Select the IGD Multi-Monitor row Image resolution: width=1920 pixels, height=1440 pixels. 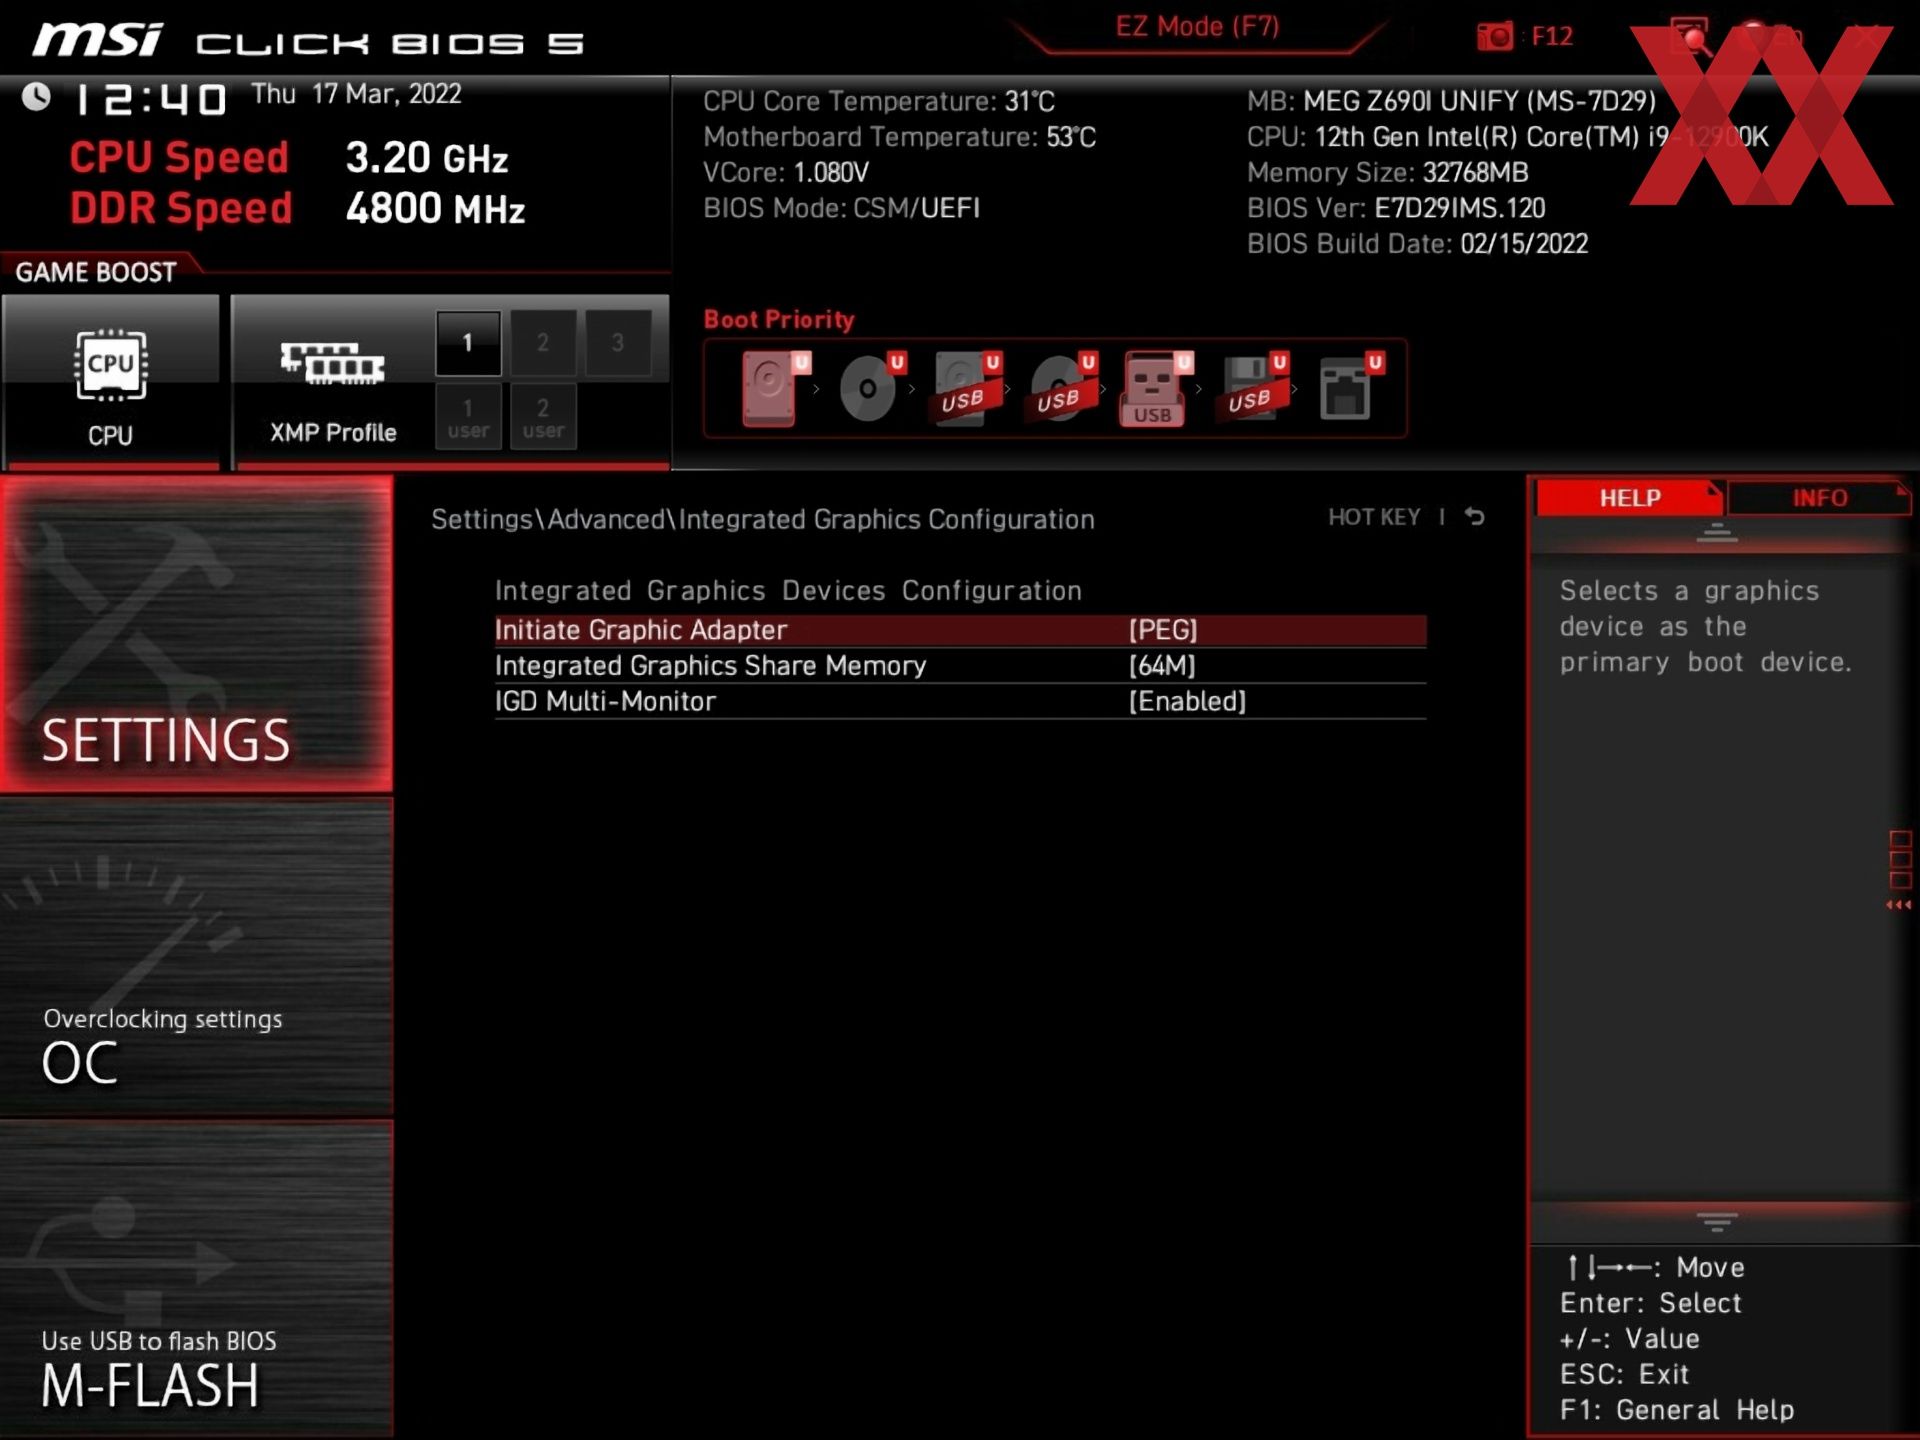pos(960,702)
